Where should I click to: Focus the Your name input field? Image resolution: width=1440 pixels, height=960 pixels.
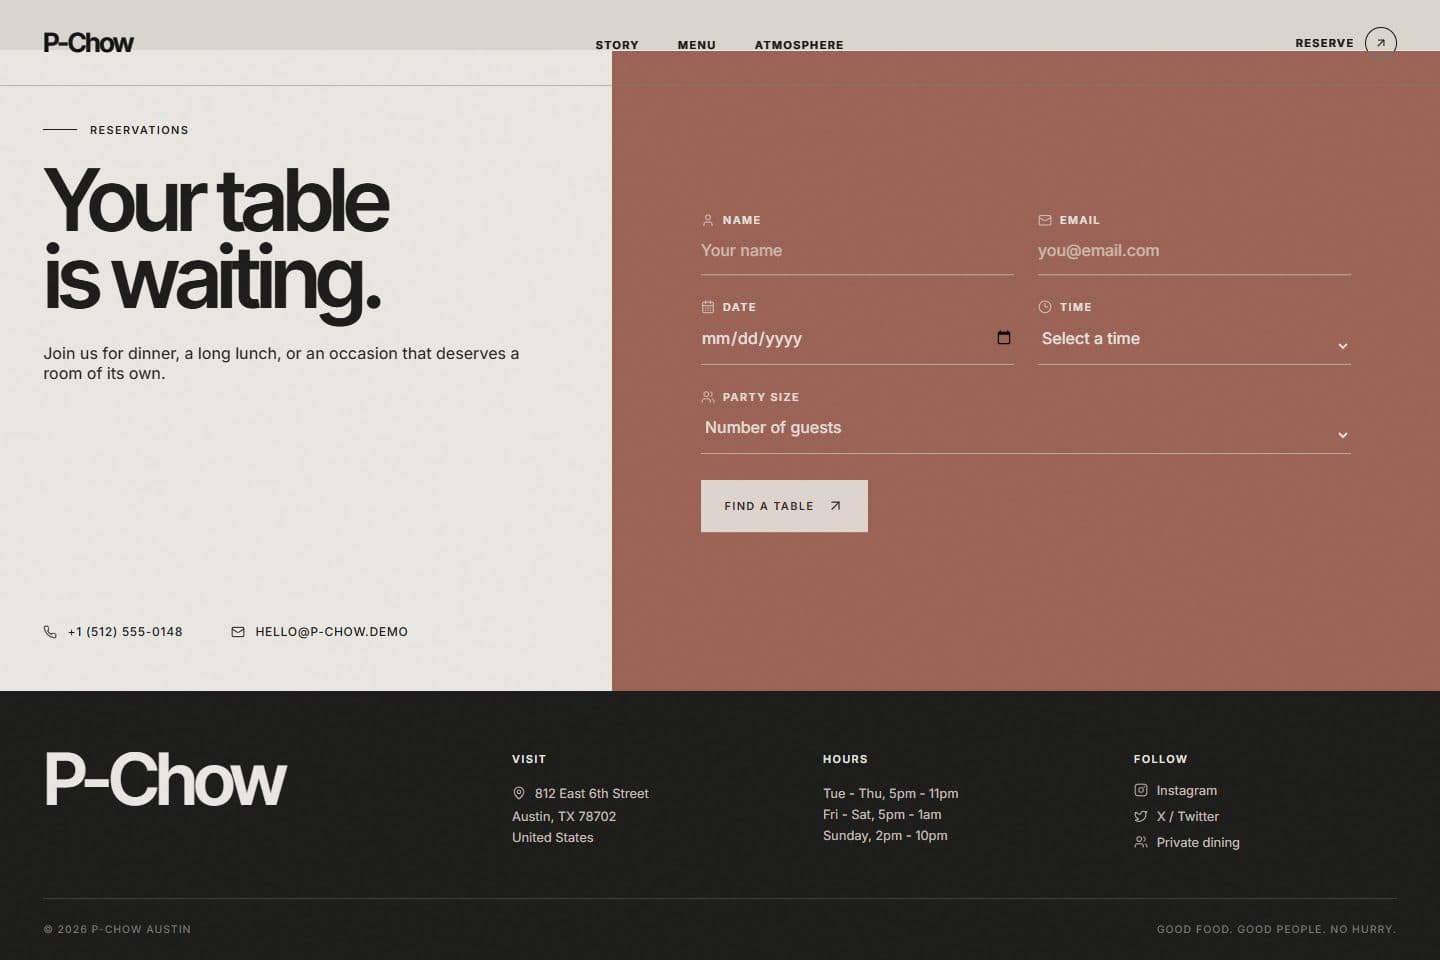857,251
